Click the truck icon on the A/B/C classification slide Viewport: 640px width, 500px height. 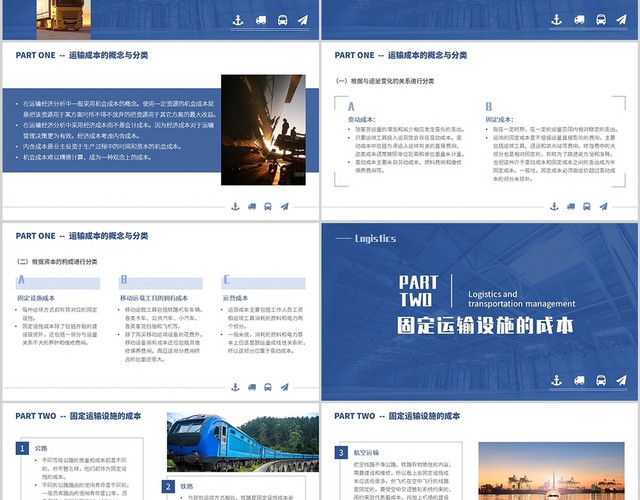coord(252,387)
